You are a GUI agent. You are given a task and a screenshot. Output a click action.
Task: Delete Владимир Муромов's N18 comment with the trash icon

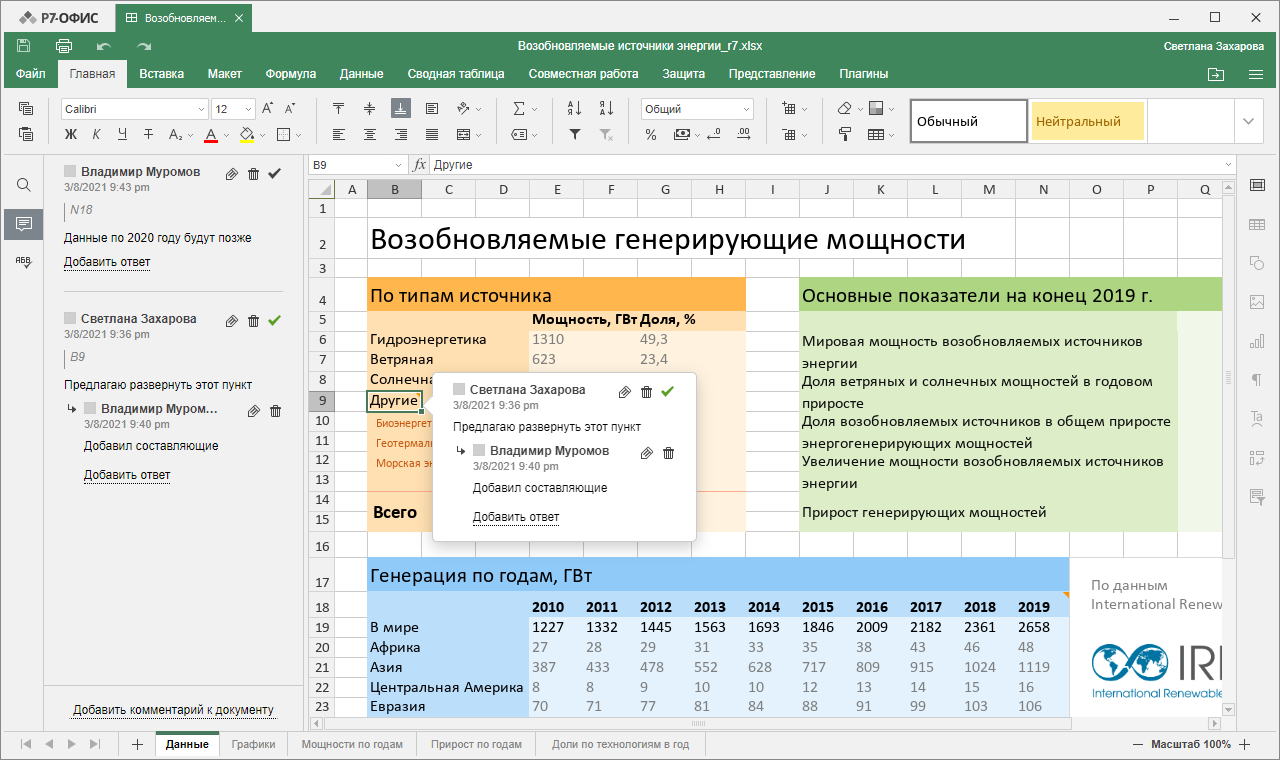253,173
